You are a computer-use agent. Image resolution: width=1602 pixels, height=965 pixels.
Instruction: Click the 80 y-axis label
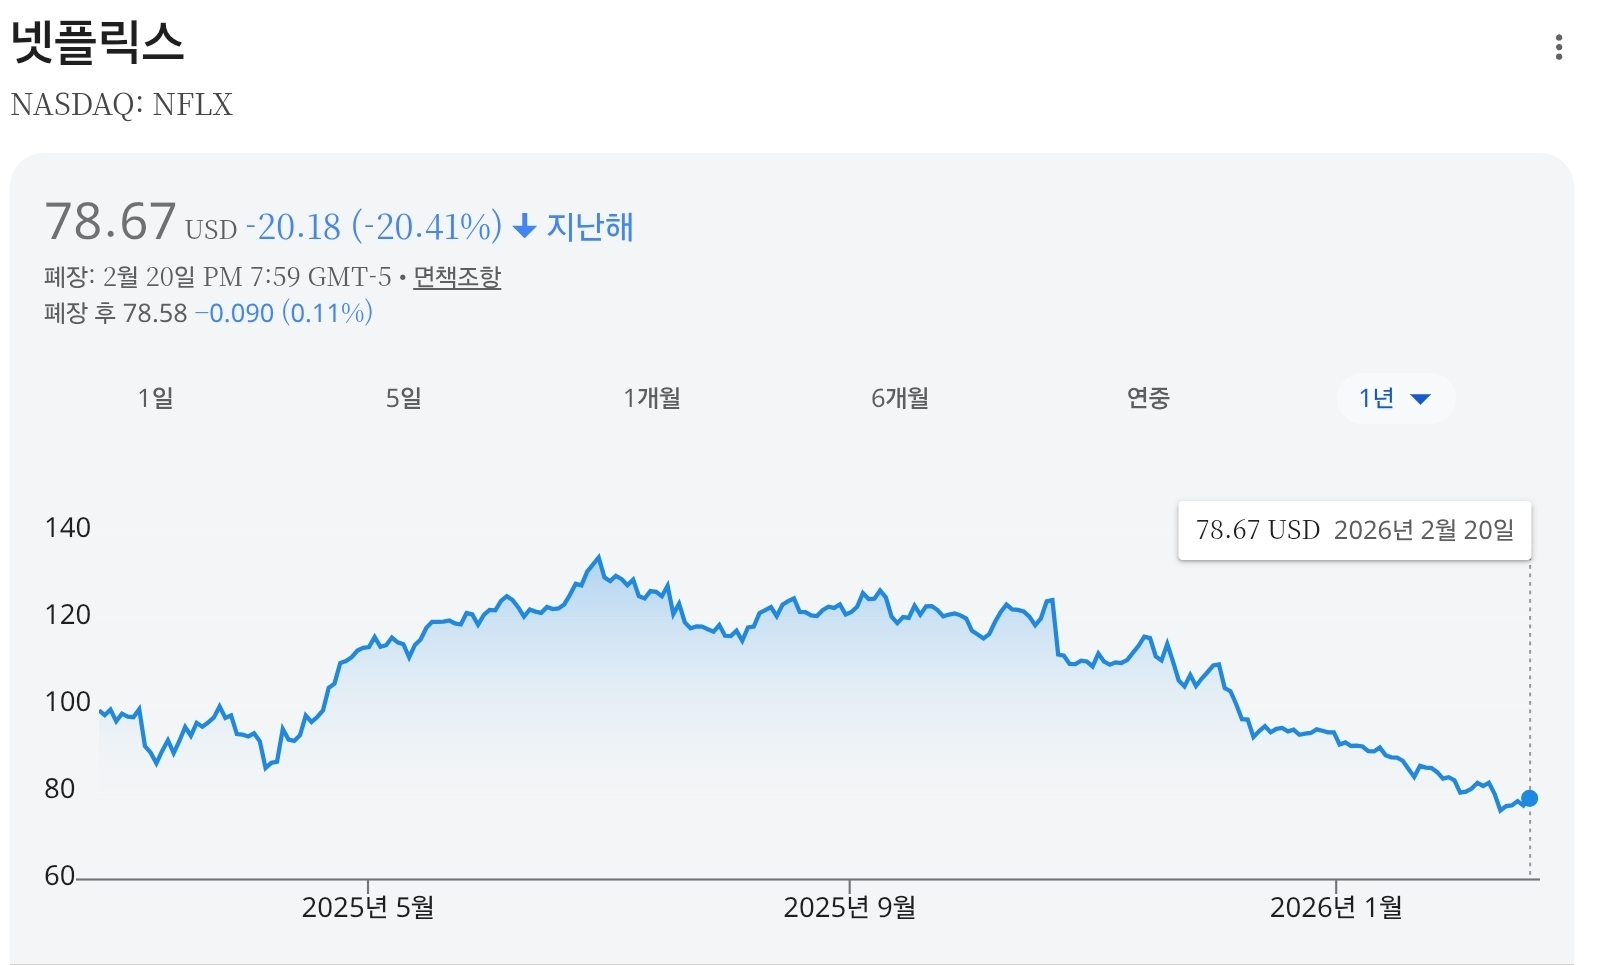(60, 789)
